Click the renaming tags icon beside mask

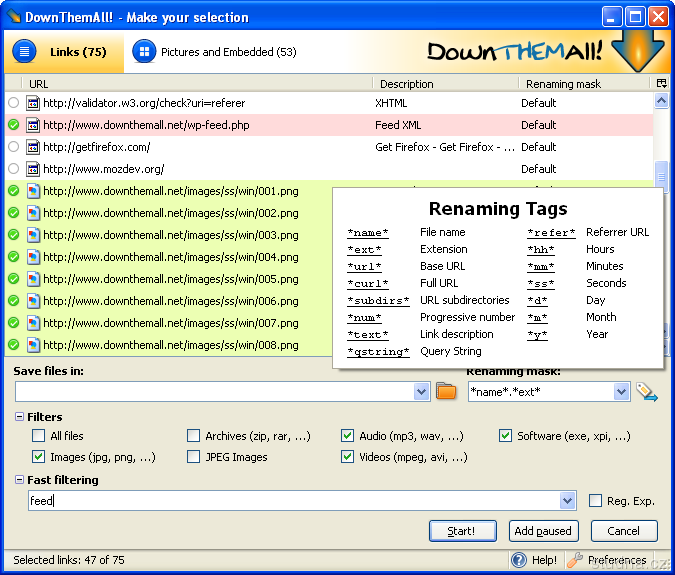[x=646, y=392]
